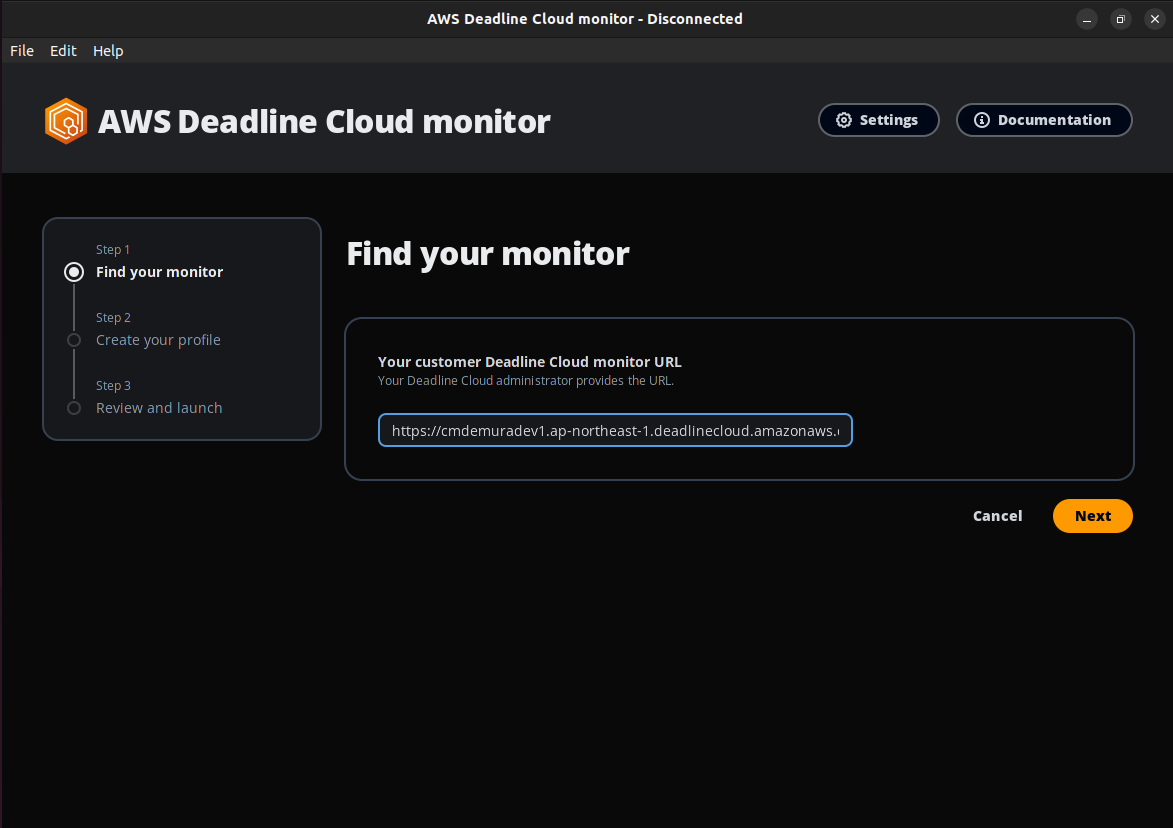1173x828 pixels.
Task: Click the gear icon on the Settings button
Action: (843, 119)
